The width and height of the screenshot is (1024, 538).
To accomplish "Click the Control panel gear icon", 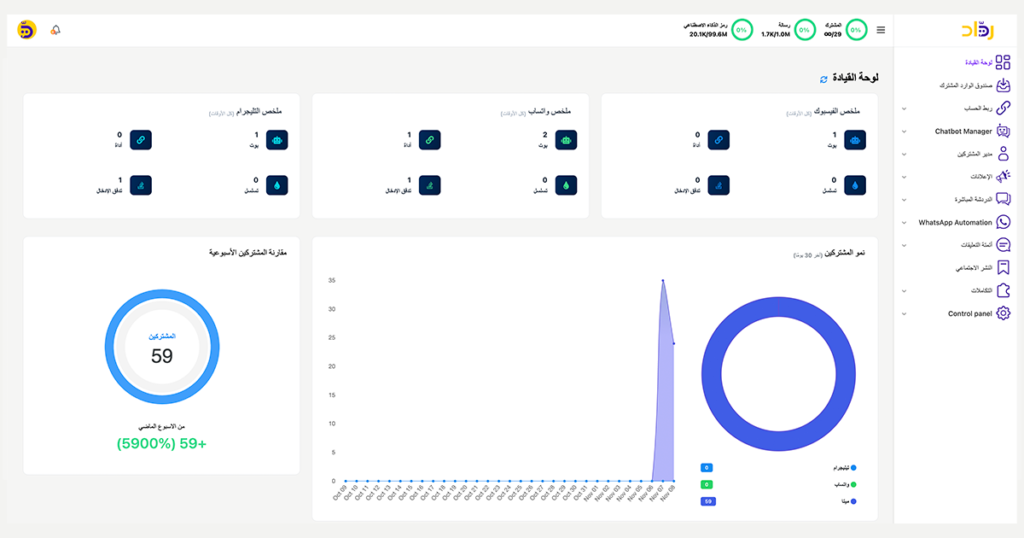I will (1003, 313).
